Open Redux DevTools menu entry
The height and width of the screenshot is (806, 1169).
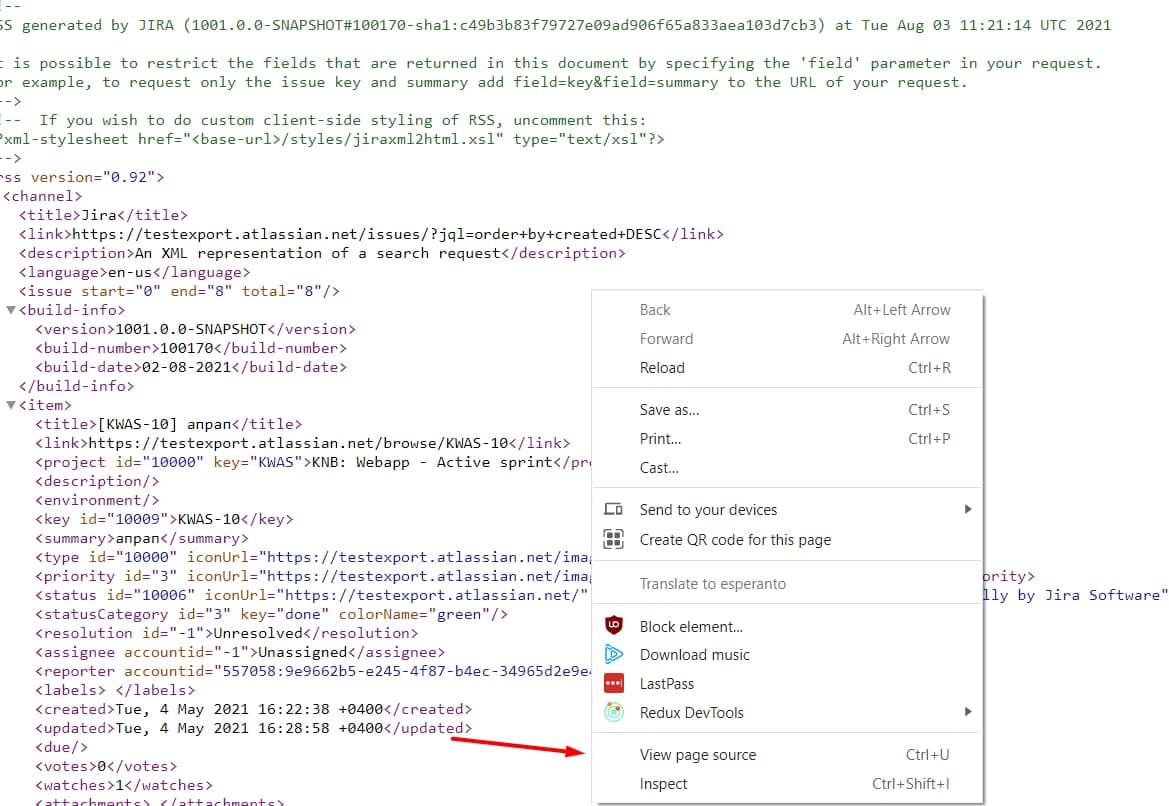[787, 713]
